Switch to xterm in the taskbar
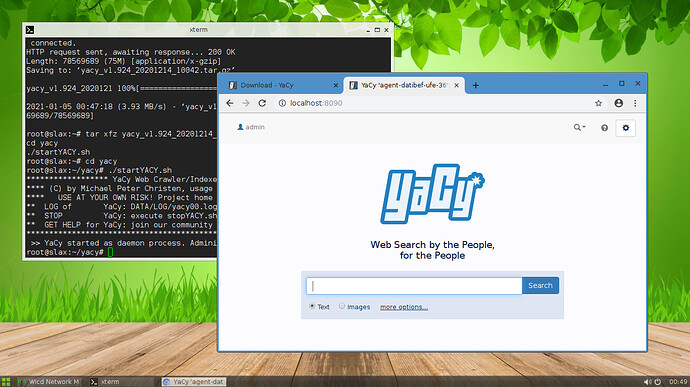 (x=121, y=382)
